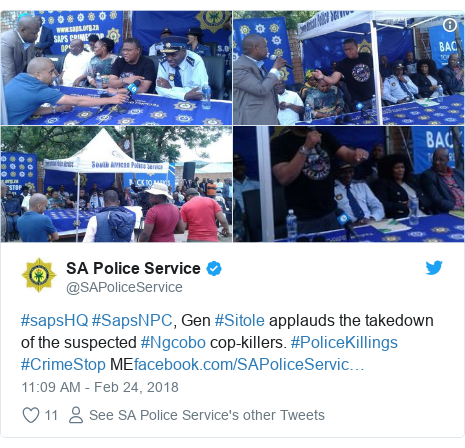465x448 pixels.
Task: See SA Police Service's other Tweets
Action: [x=207, y=415]
